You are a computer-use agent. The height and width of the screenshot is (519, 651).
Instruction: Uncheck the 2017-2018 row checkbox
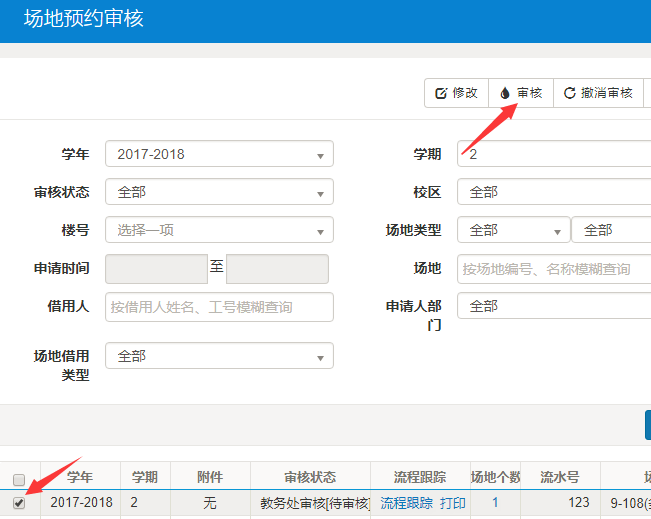point(19,503)
